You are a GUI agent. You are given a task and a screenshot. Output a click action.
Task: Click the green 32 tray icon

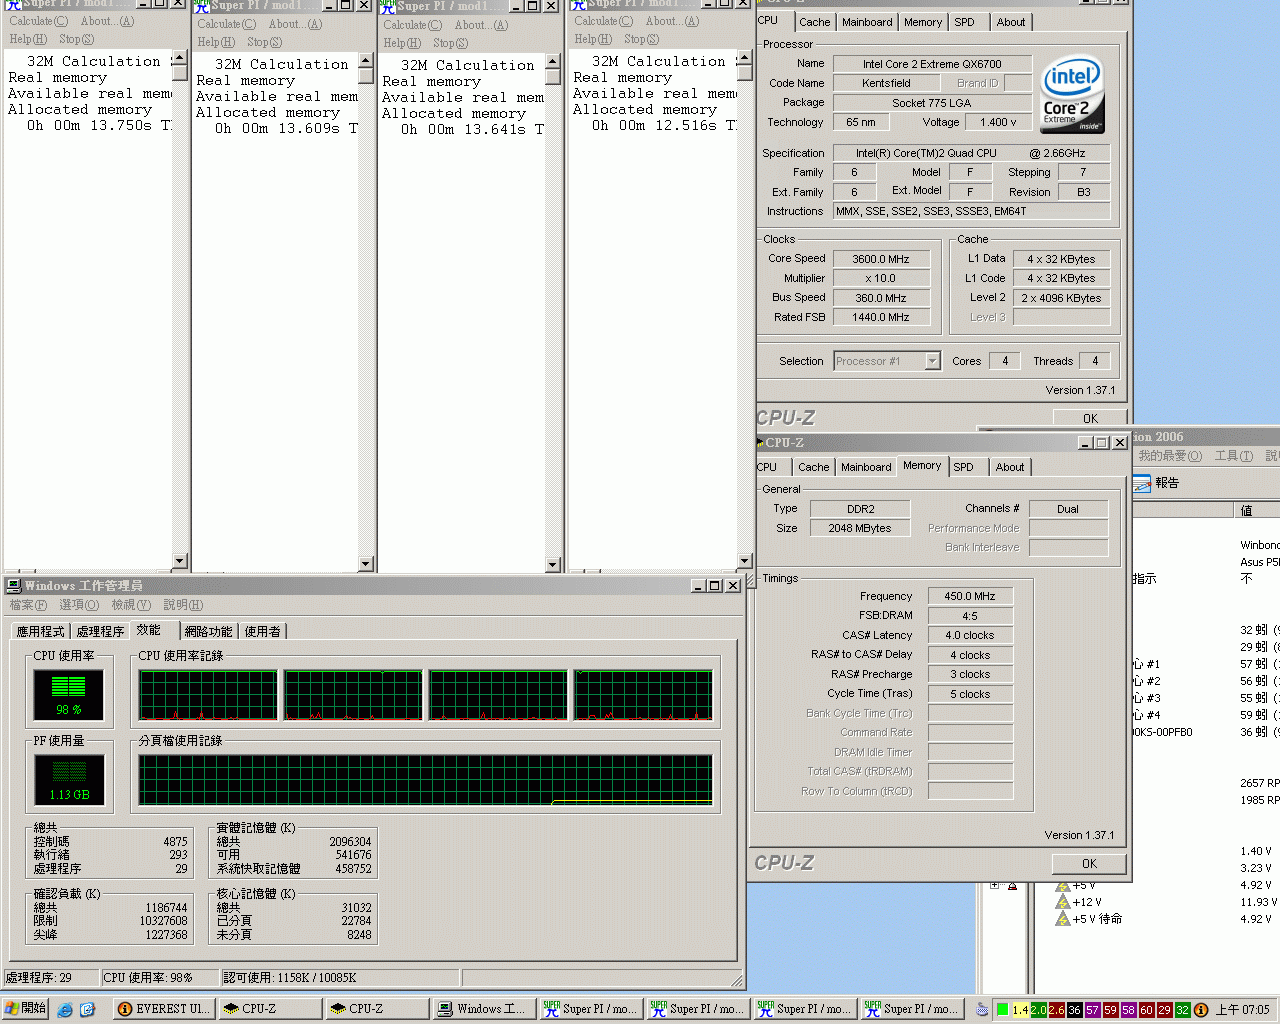[1182, 1010]
